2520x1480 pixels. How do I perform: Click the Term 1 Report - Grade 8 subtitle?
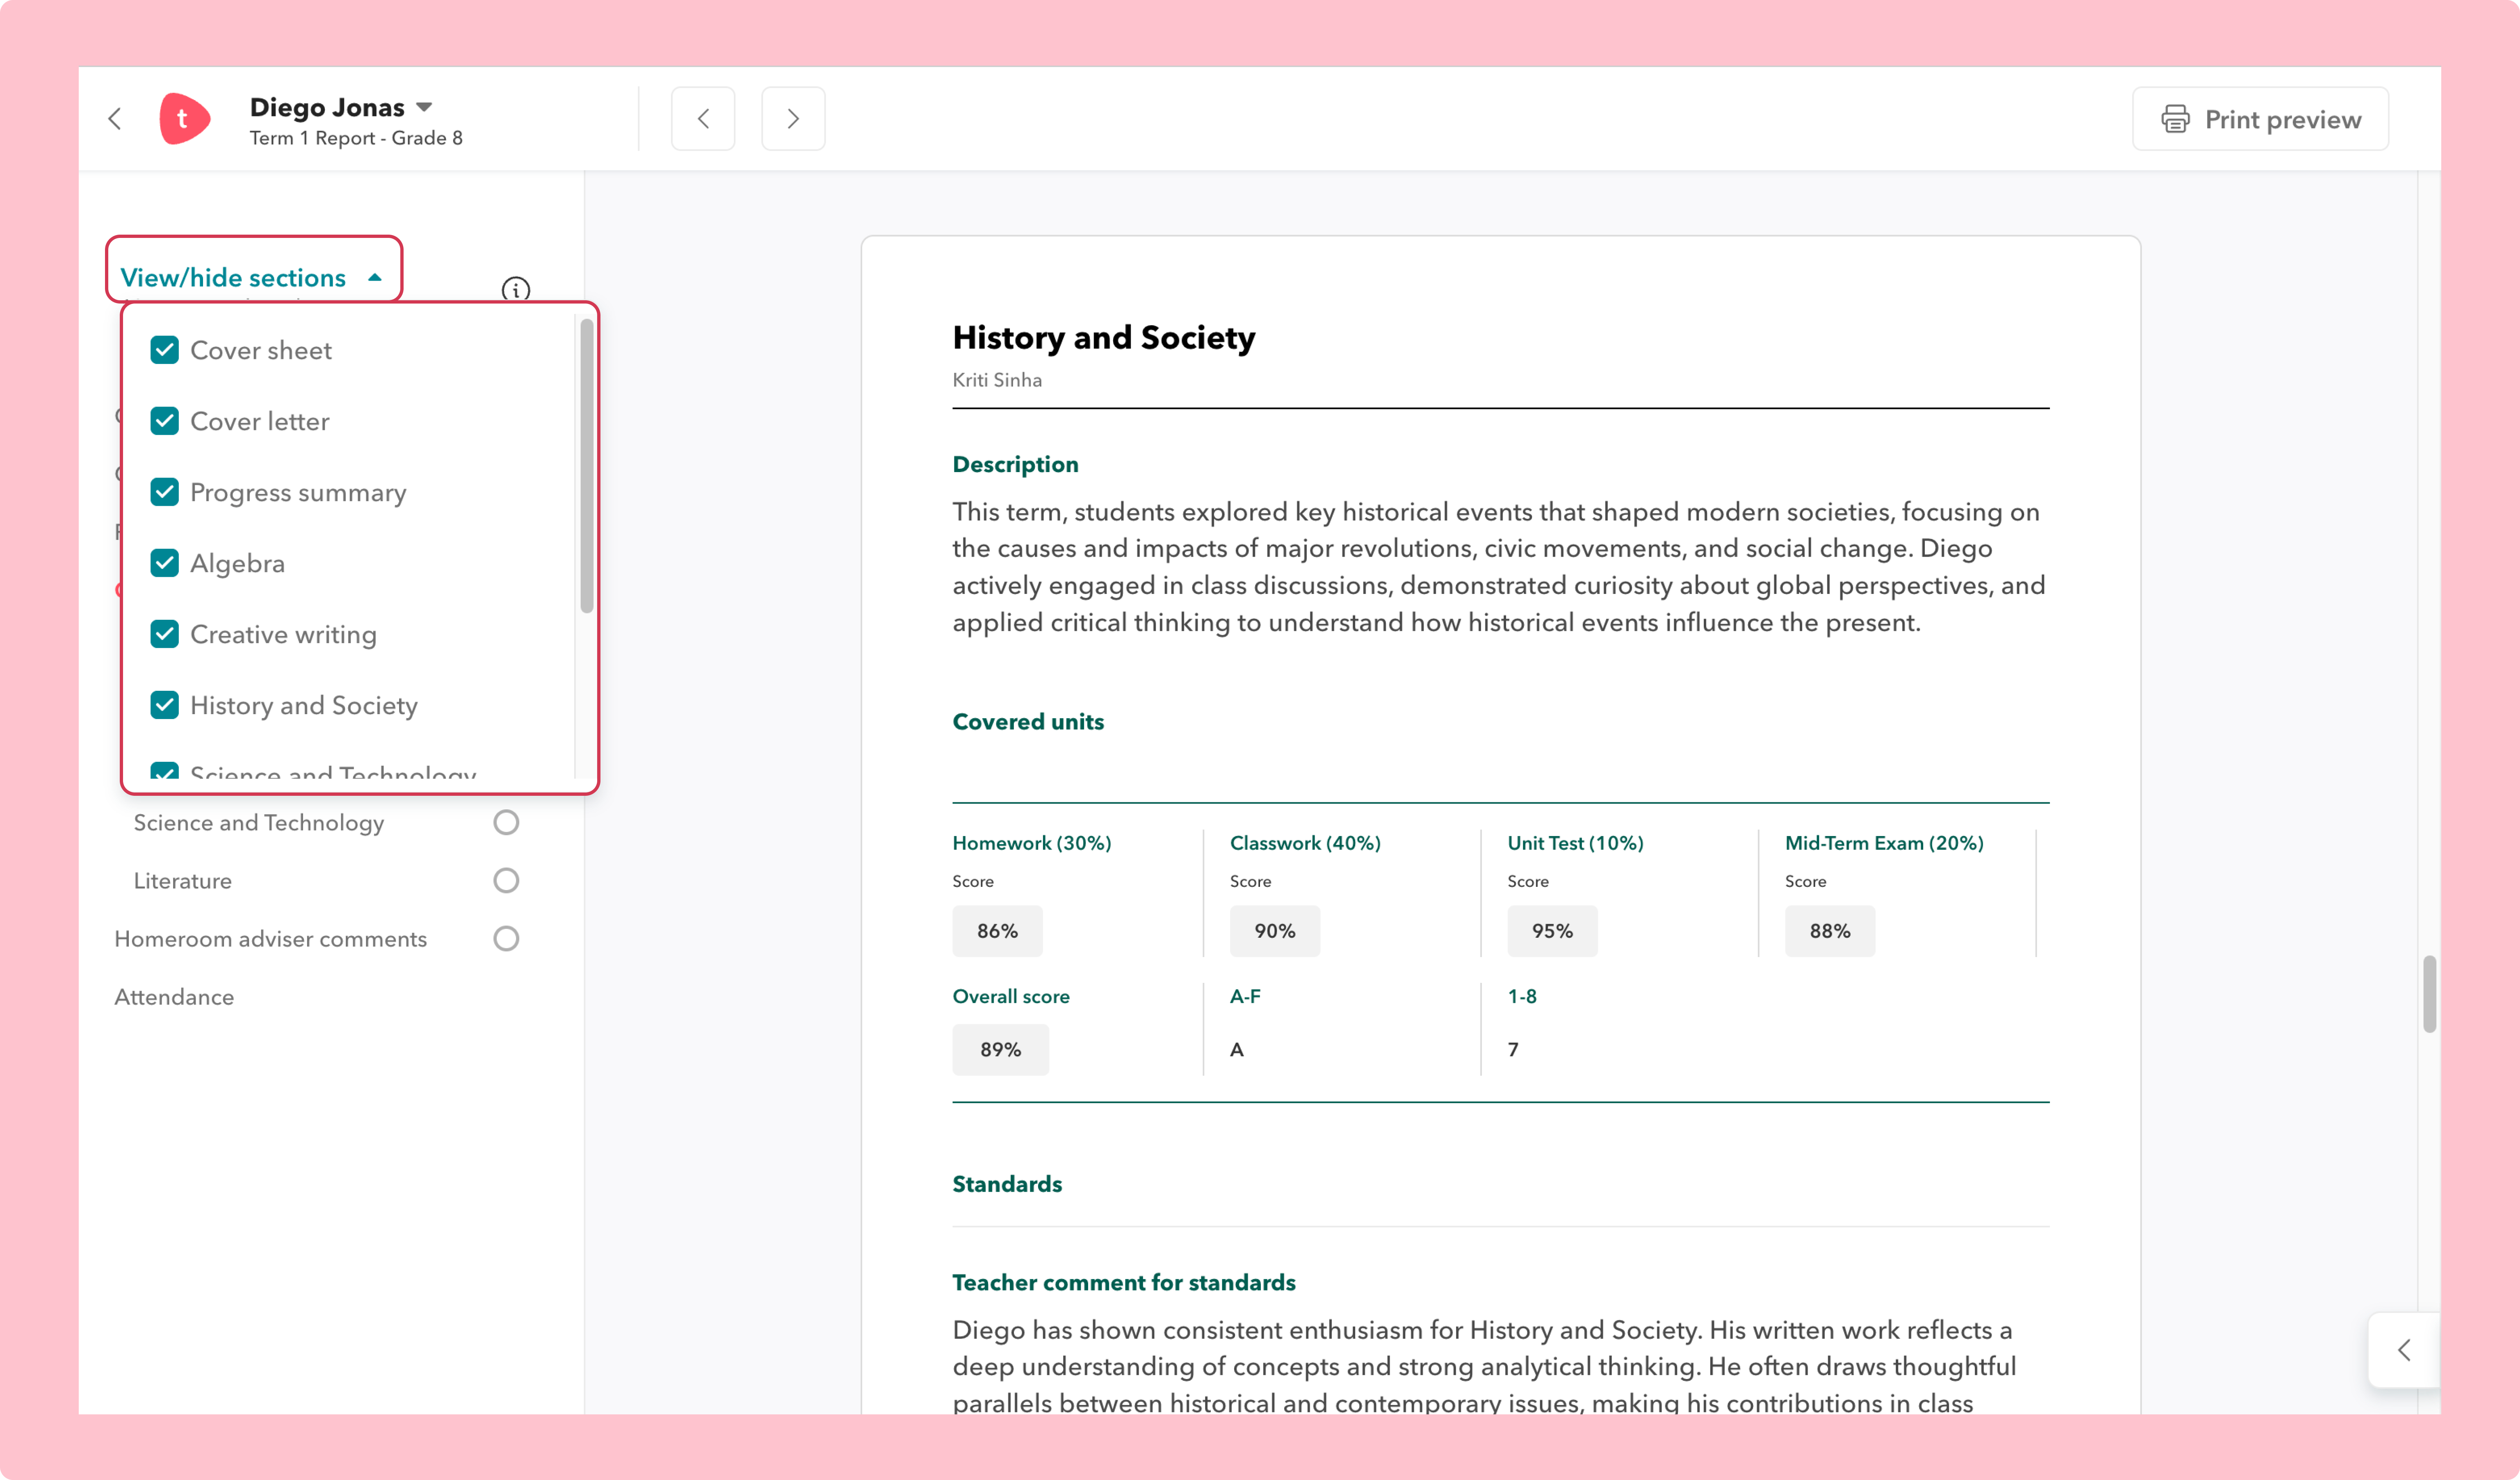coord(356,138)
